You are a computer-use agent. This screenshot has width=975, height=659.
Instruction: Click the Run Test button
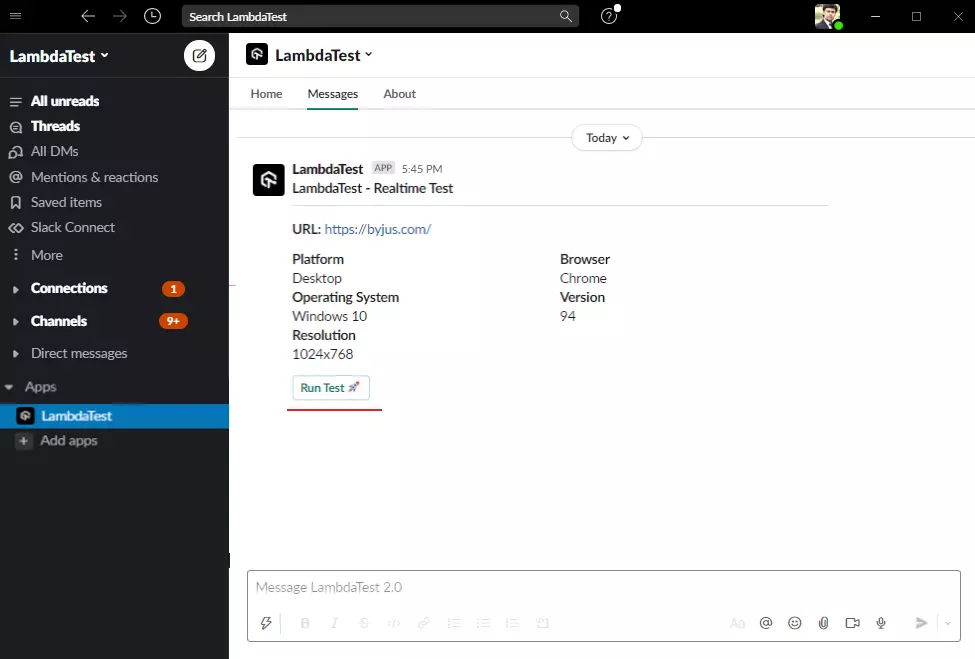pos(330,387)
